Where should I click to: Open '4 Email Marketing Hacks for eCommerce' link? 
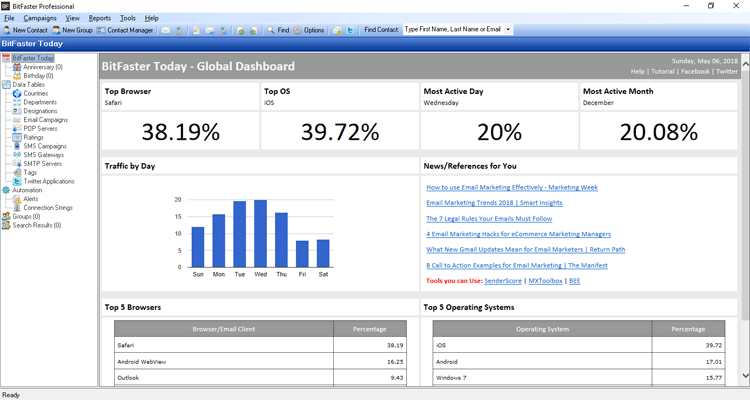pyautogui.click(x=518, y=234)
